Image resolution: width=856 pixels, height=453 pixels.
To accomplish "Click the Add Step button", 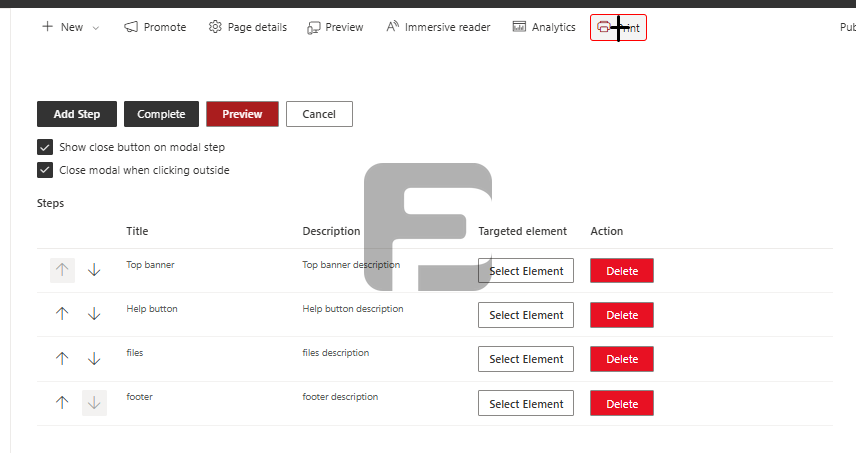I will pyautogui.click(x=77, y=114).
